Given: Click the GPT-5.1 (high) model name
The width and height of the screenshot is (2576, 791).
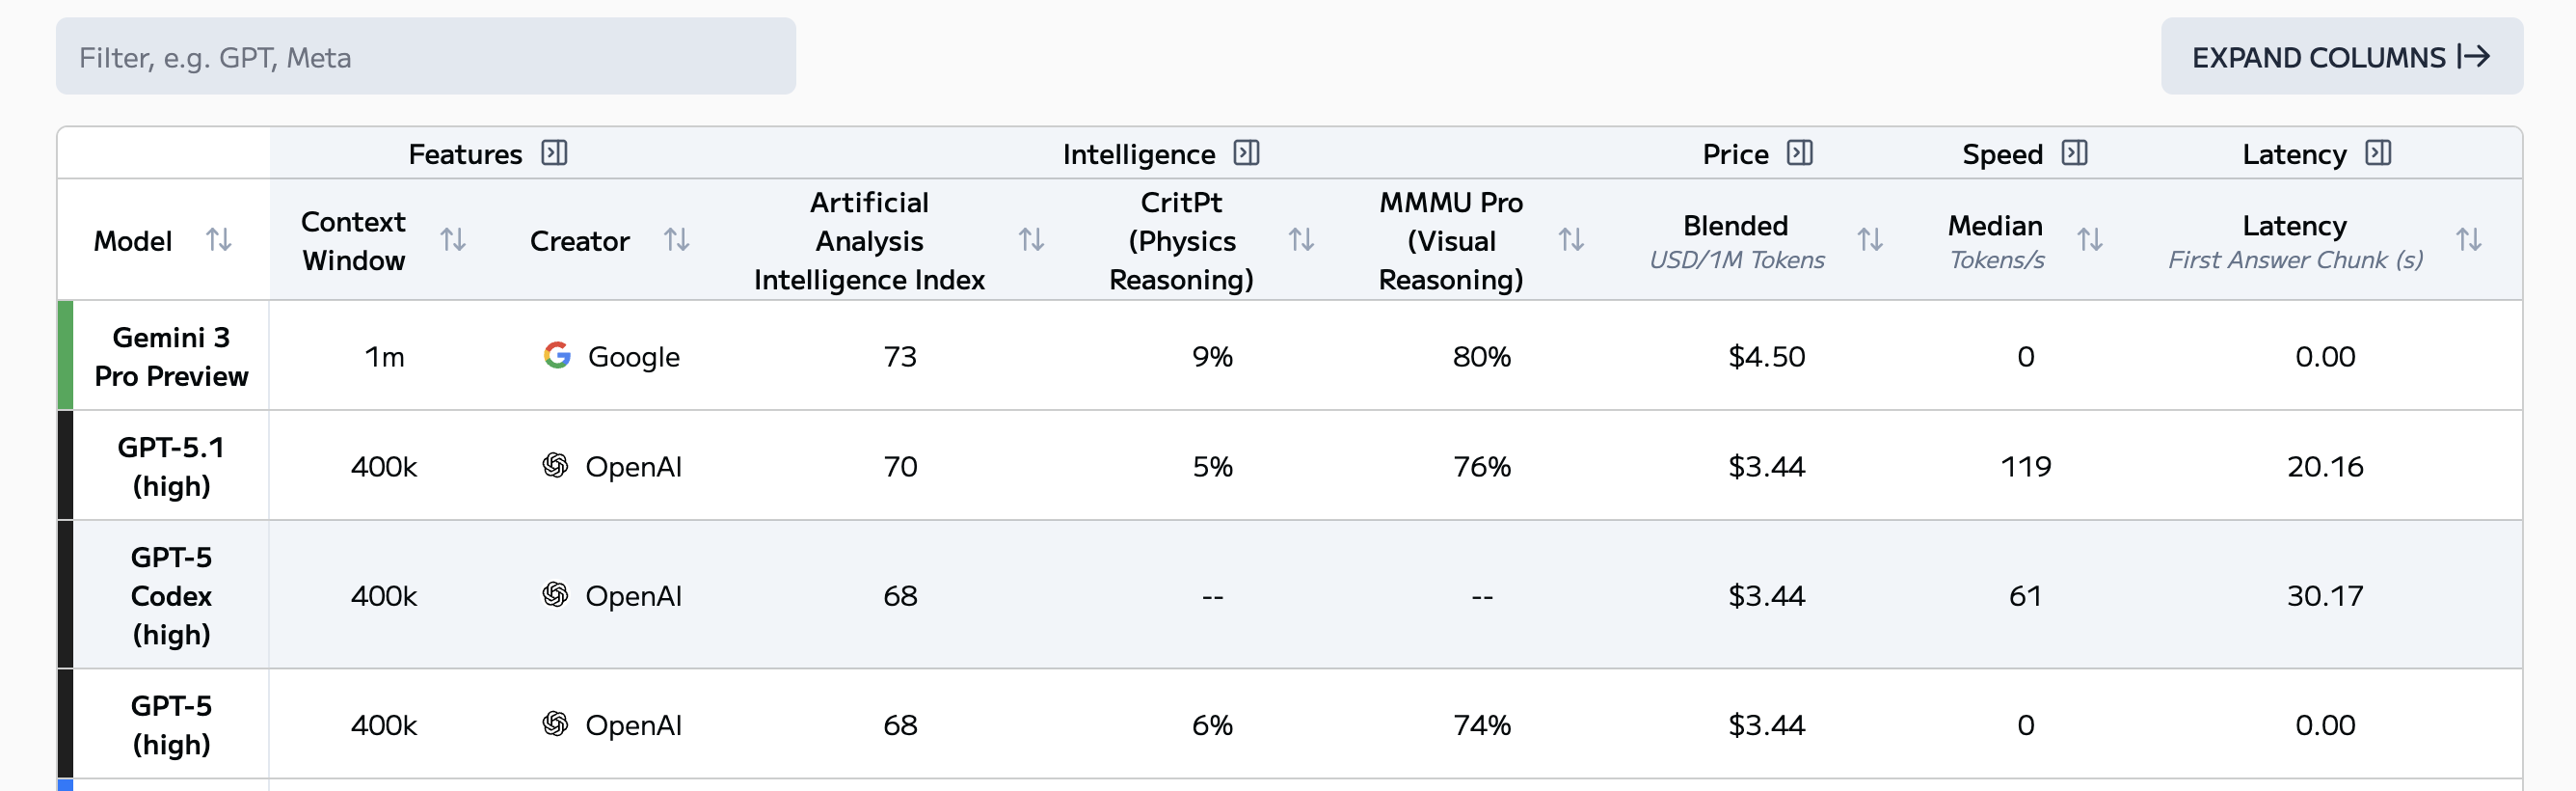Looking at the screenshot, I should click(171, 466).
